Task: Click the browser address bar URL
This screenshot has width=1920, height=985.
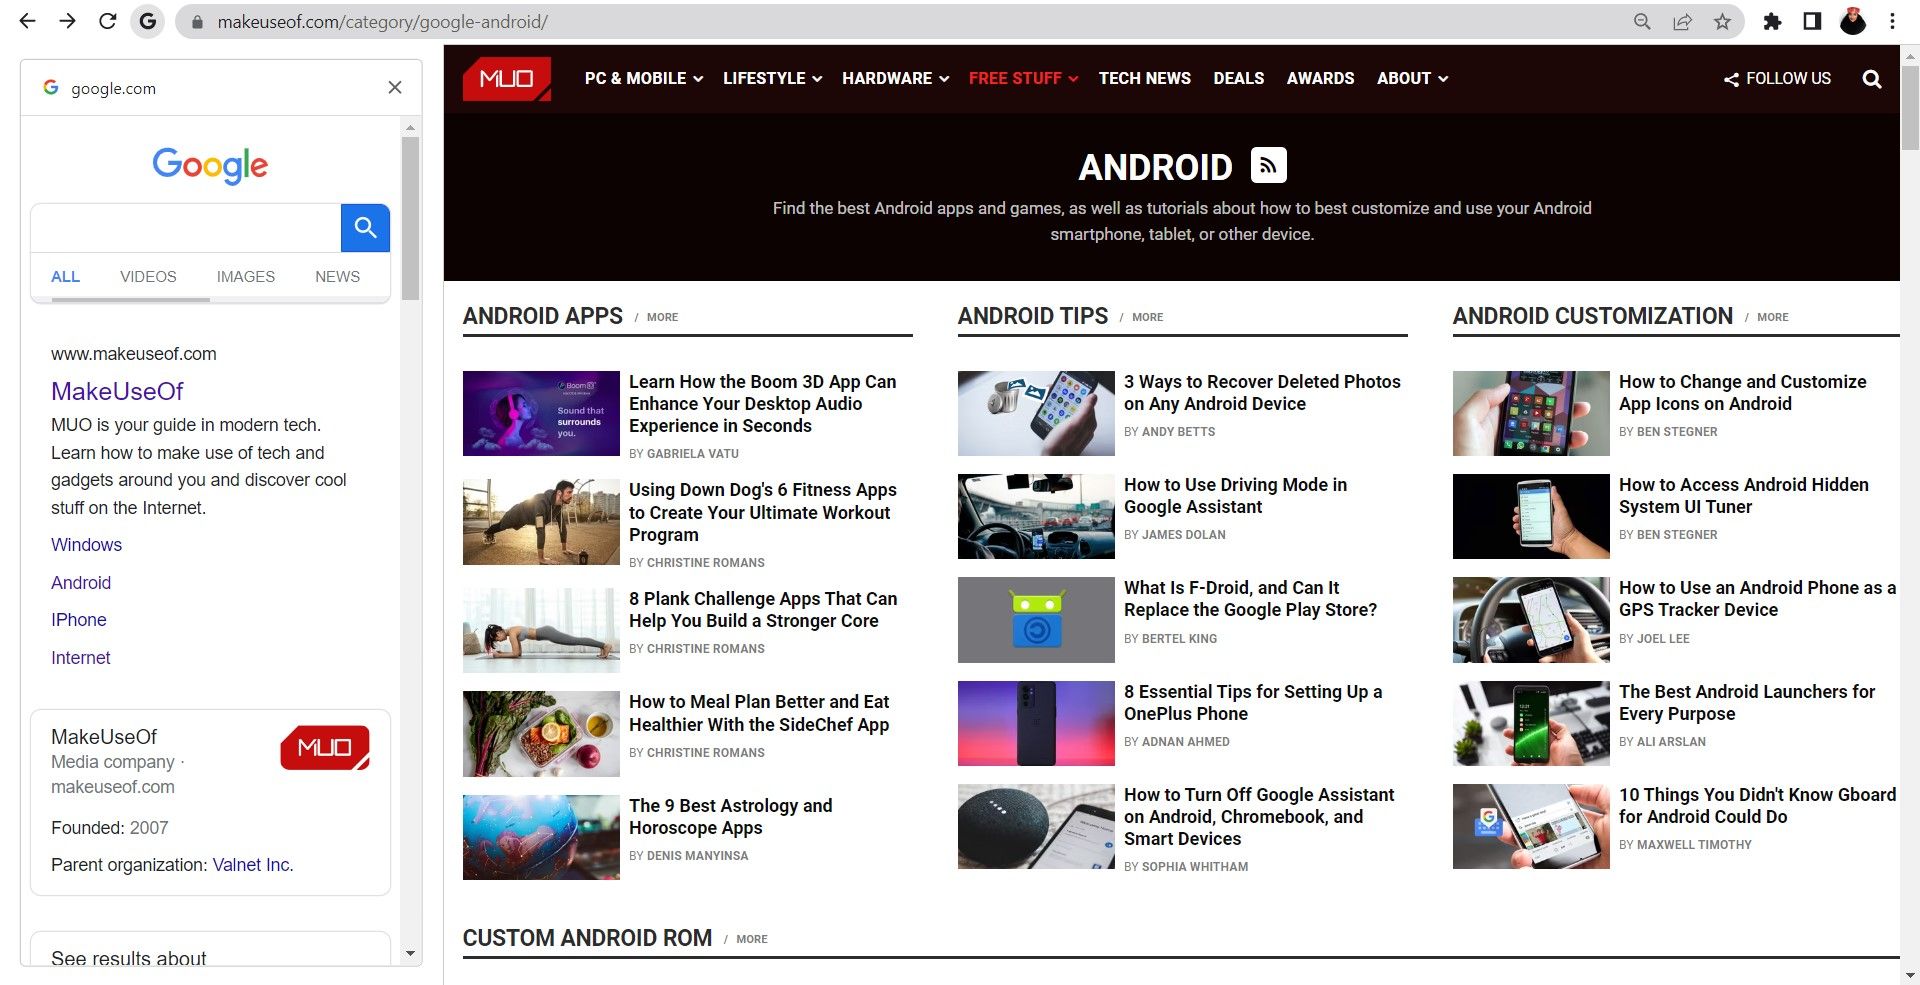Action: coord(382,22)
